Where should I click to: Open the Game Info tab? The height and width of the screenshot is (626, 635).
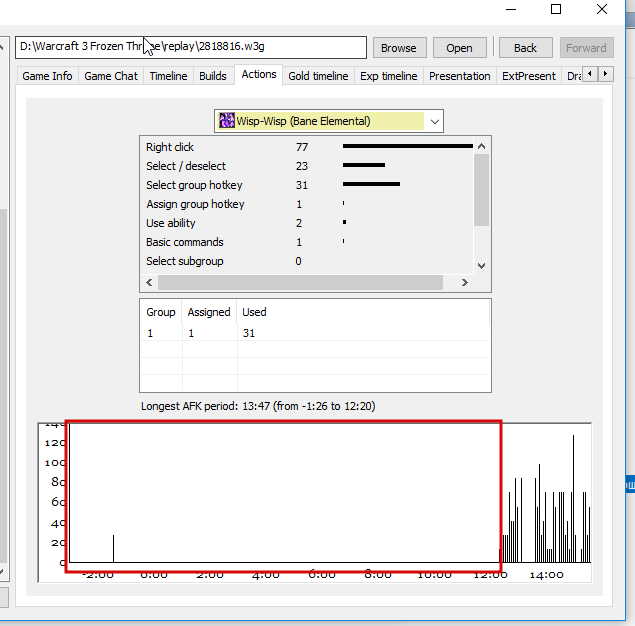click(x=47, y=76)
